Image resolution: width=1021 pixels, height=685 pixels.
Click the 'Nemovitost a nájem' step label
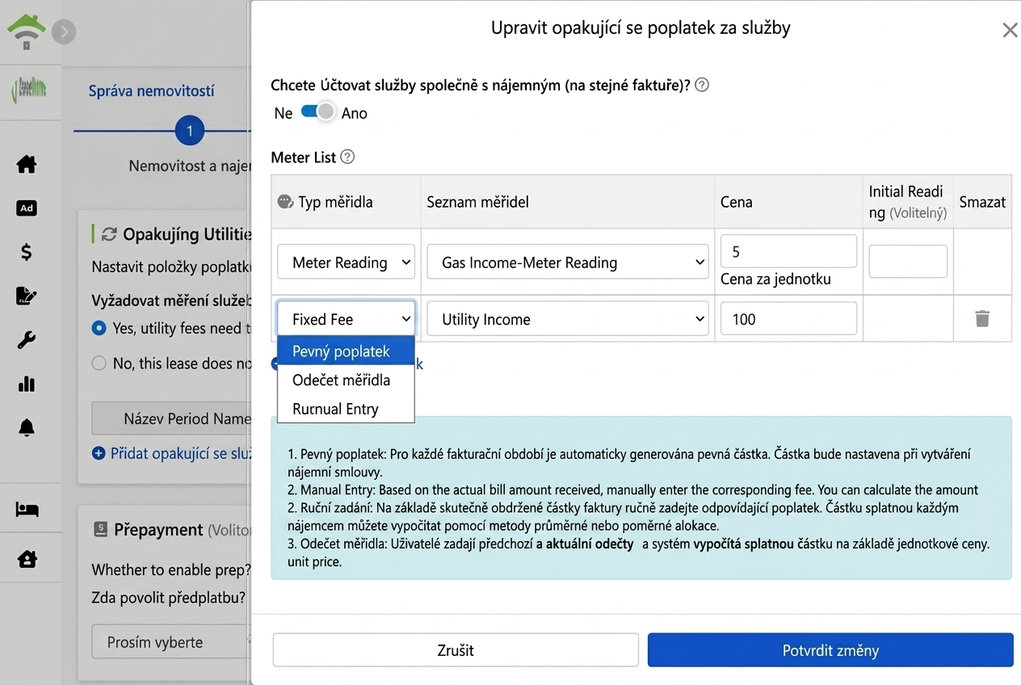[189, 165]
